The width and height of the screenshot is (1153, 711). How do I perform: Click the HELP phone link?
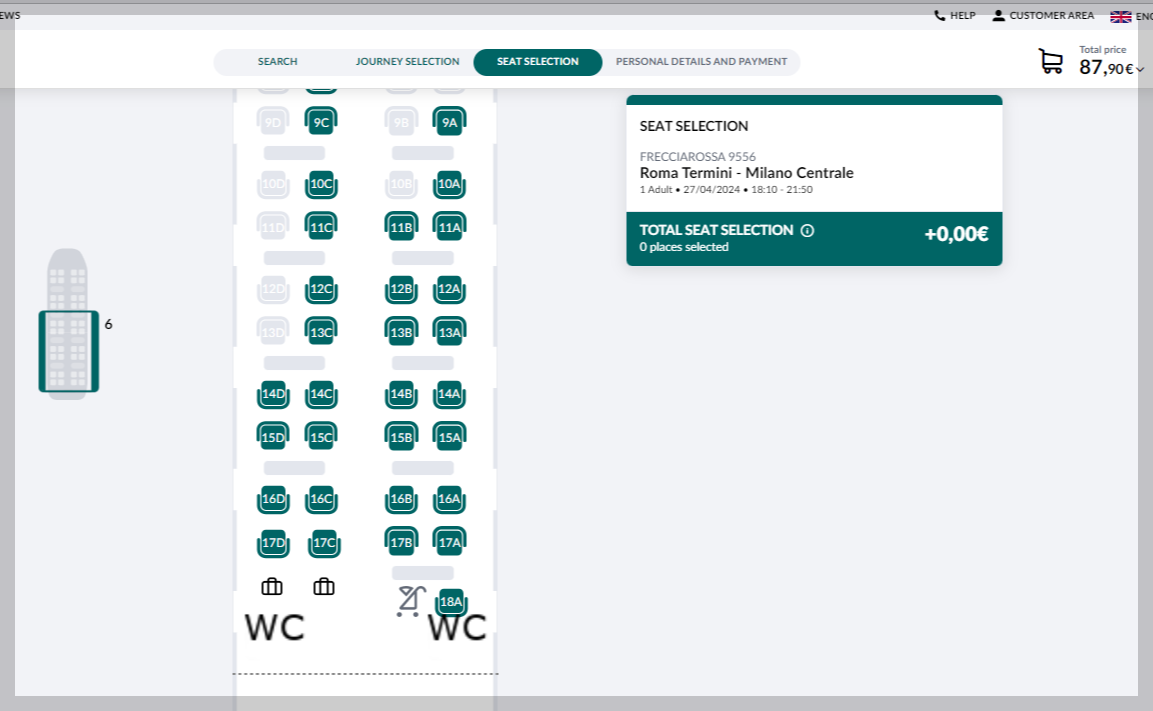(x=954, y=15)
